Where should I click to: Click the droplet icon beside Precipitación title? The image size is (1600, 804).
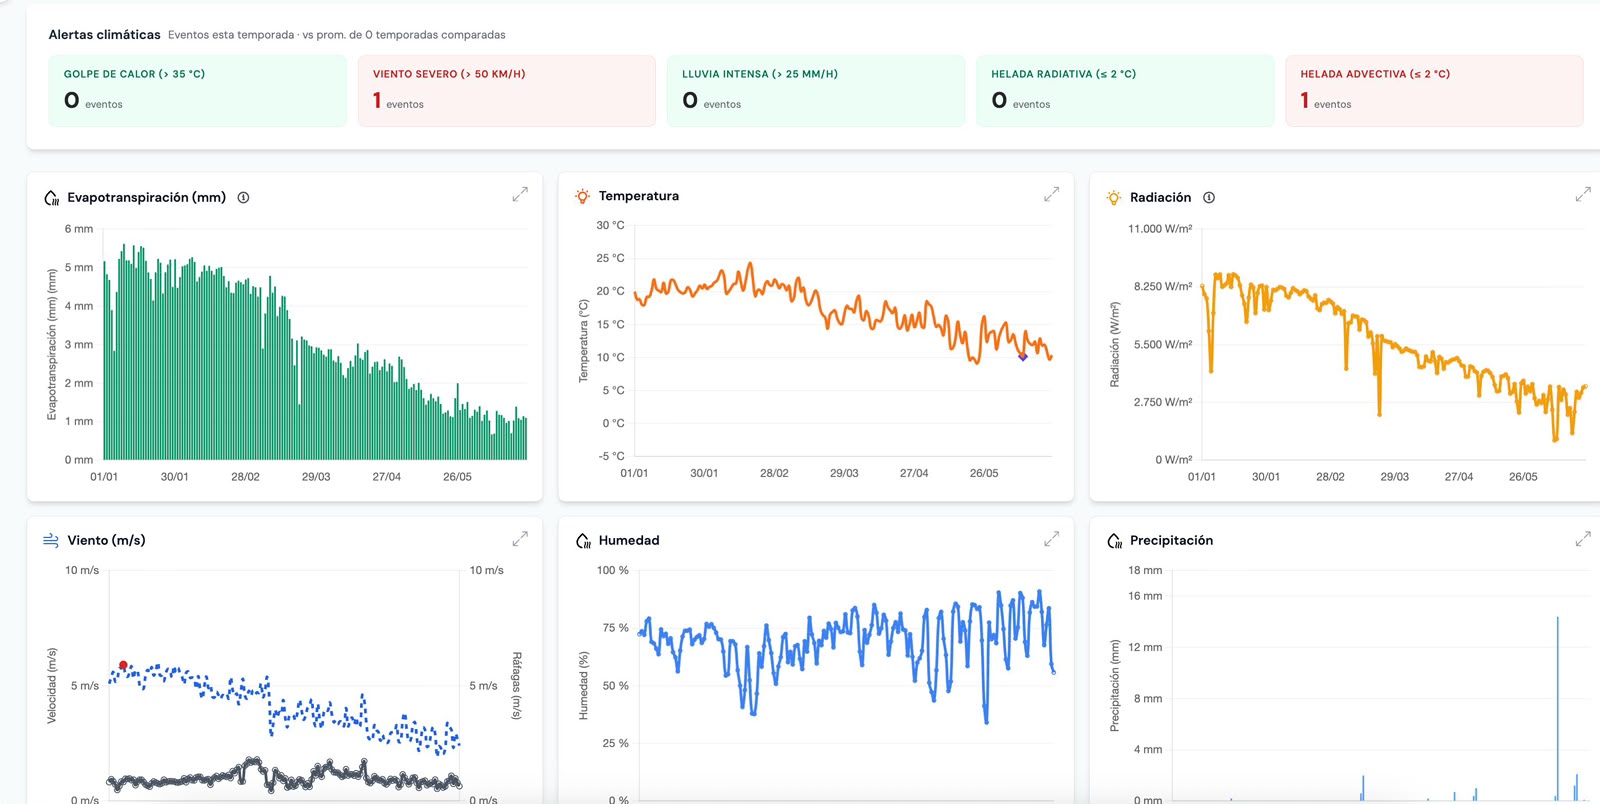pyautogui.click(x=1114, y=541)
